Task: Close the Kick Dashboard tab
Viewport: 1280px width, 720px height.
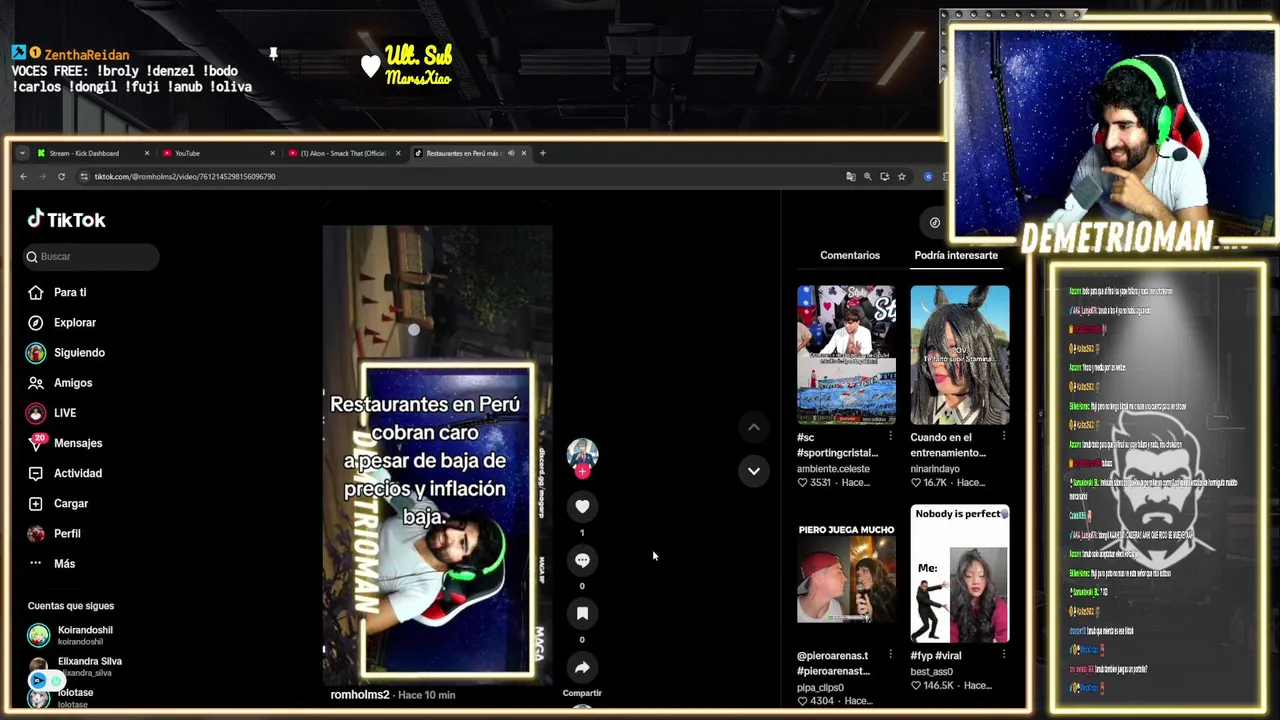Action: tap(147, 153)
